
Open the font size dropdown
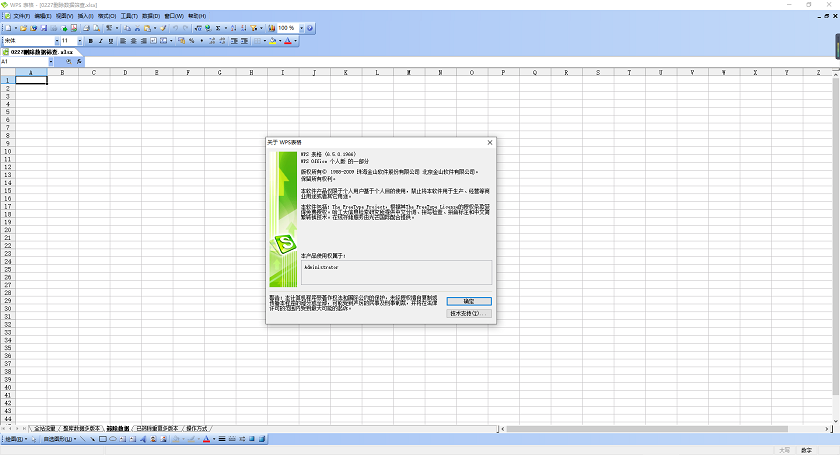[80, 41]
